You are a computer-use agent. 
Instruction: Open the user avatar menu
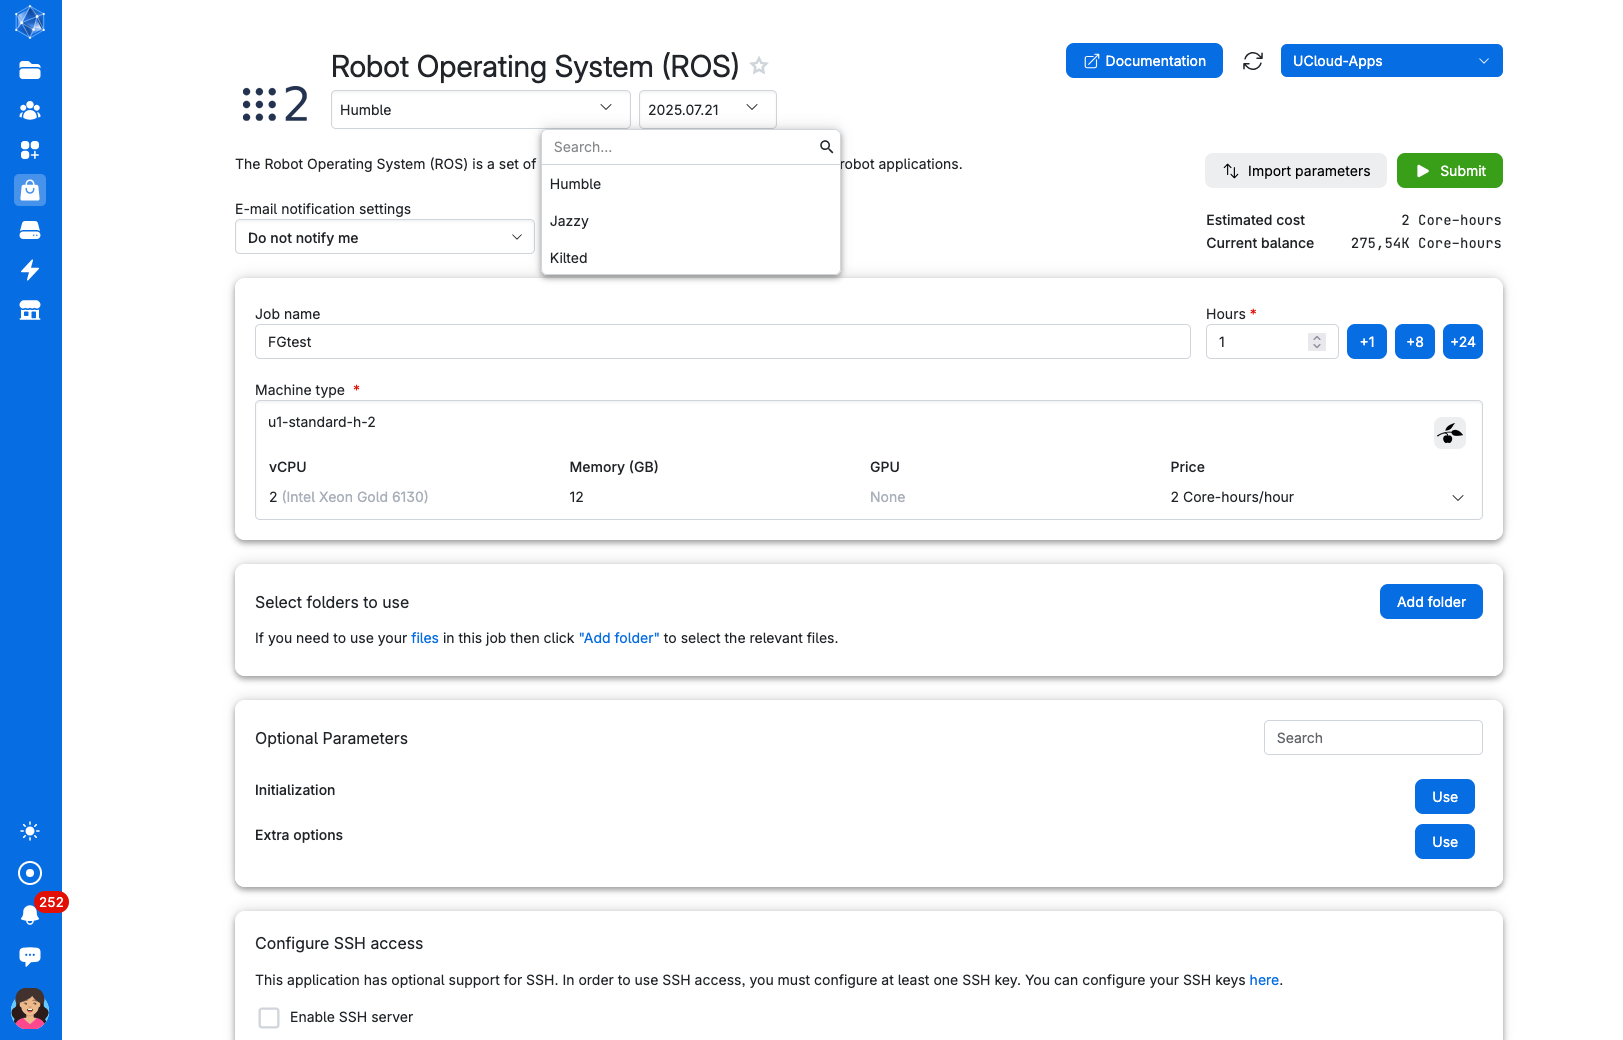[x=30, y=1008]
